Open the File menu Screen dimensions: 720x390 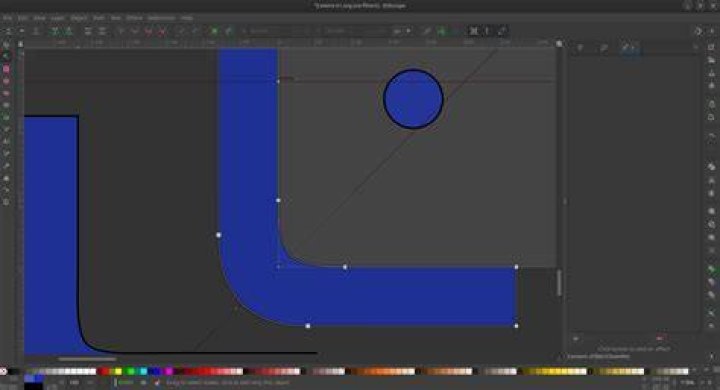tap(7, 17)
